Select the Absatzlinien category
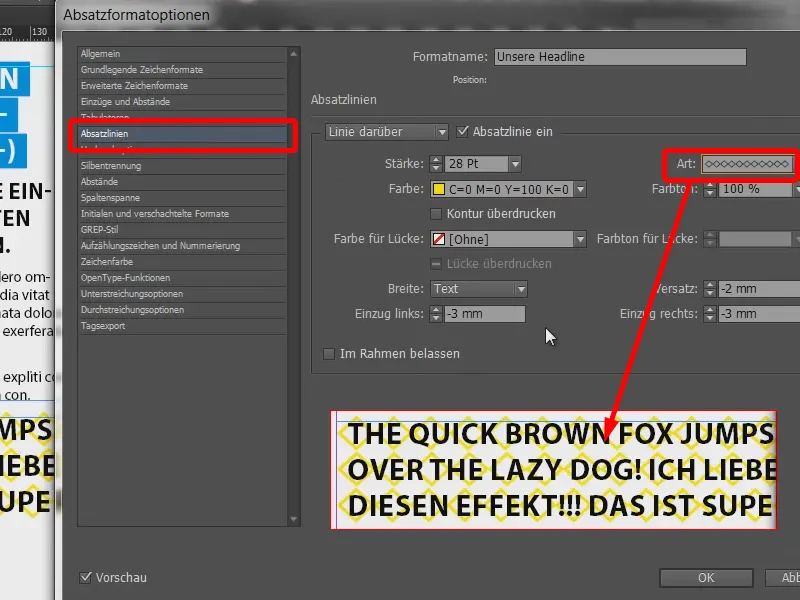The width and height of the screenshot is (800, 600). pyautogui.click(x=182, y=134)
